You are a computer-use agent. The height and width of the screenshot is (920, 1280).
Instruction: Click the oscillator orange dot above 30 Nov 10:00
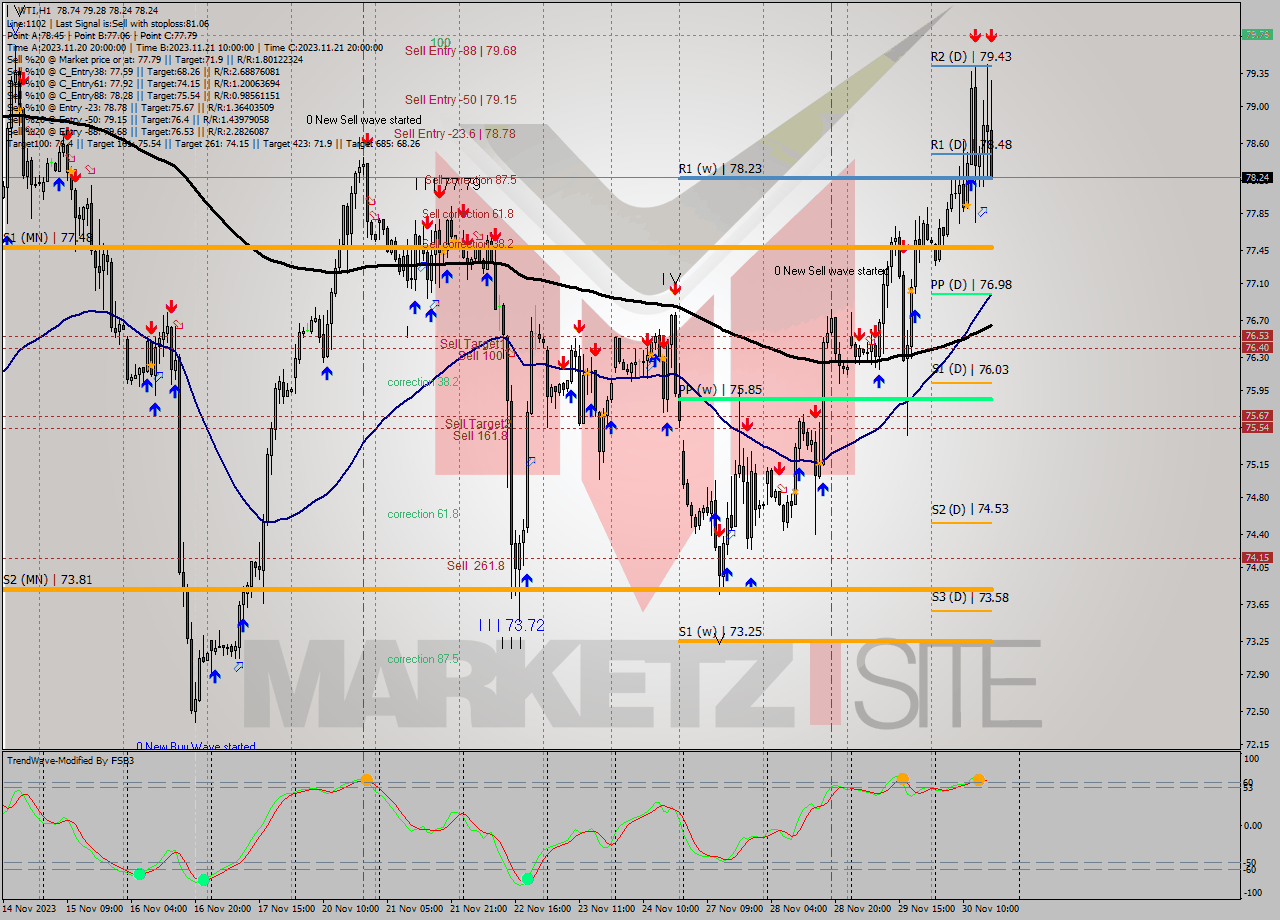tap(978, 779)
